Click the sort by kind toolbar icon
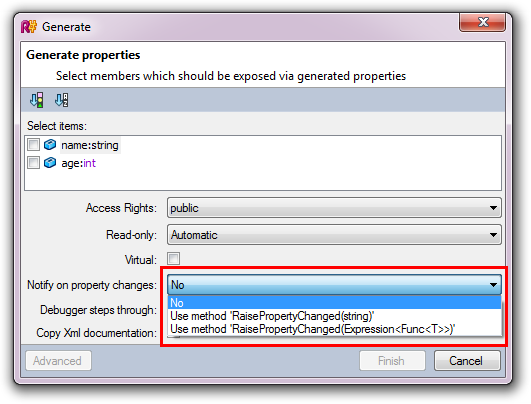 click(37, 100)
